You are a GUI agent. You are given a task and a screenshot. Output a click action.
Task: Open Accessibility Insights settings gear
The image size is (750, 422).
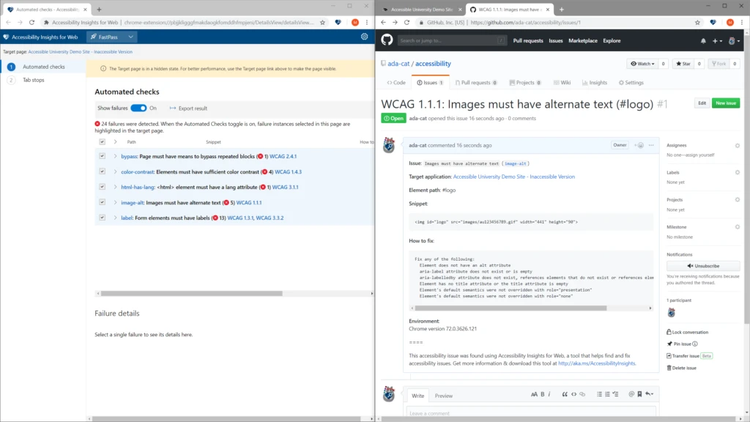coord(364,37)
